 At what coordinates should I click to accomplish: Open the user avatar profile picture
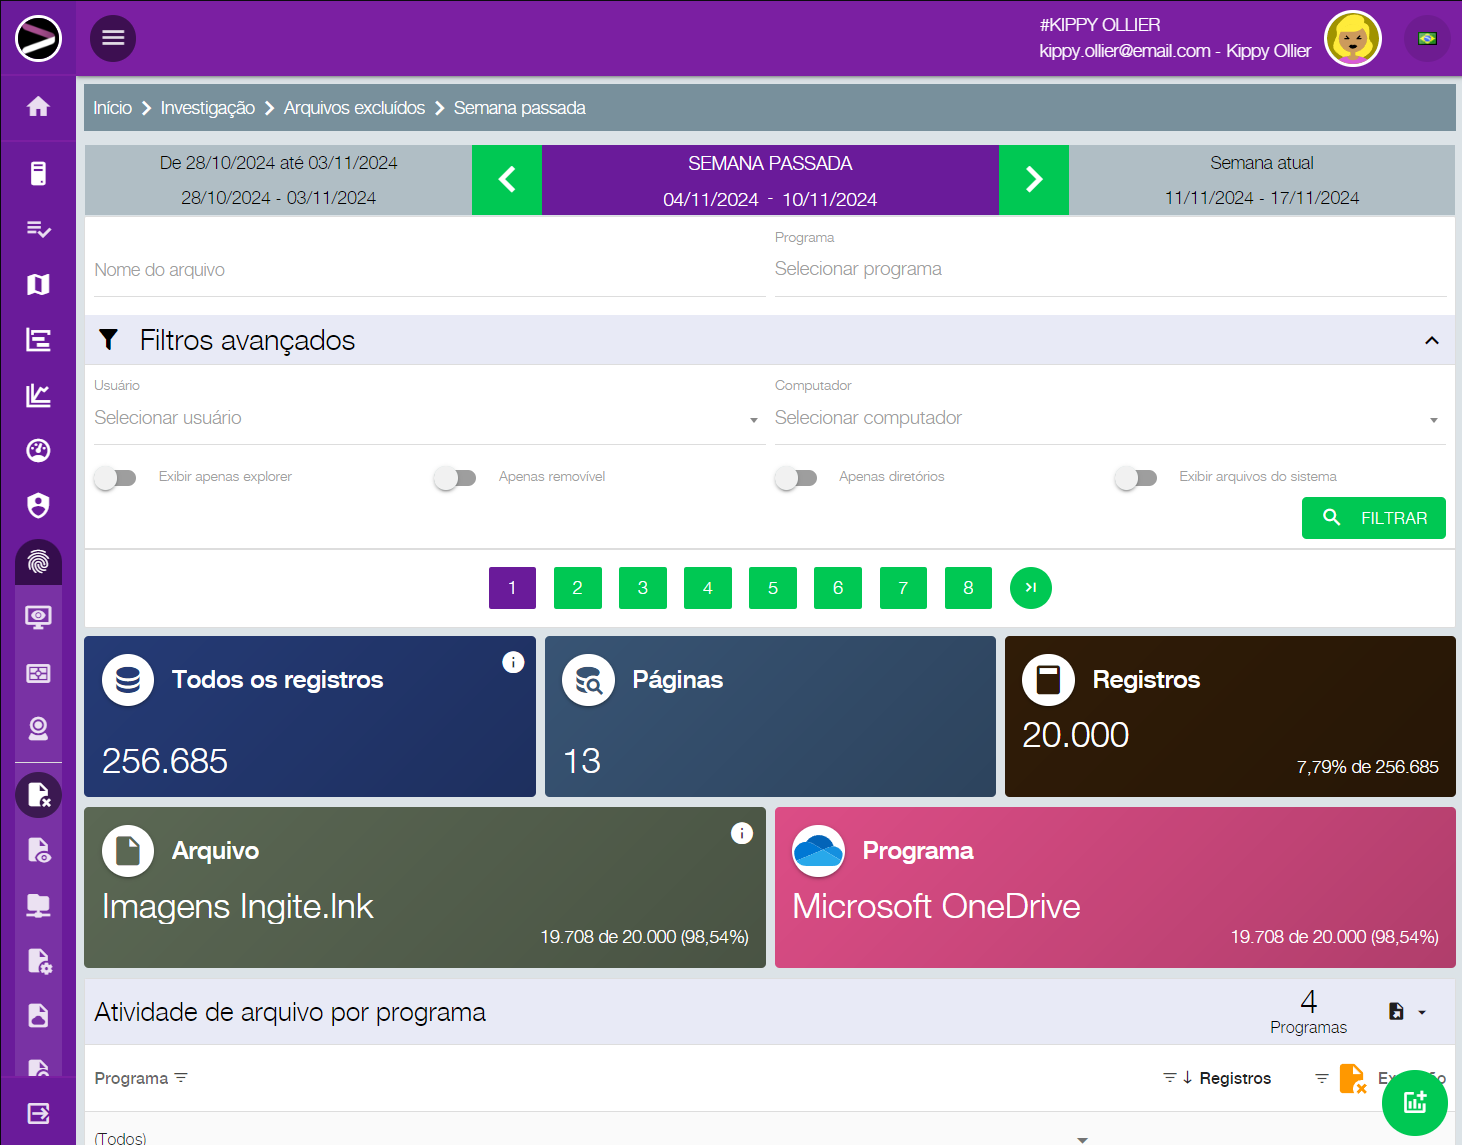tap(1352, 39)
